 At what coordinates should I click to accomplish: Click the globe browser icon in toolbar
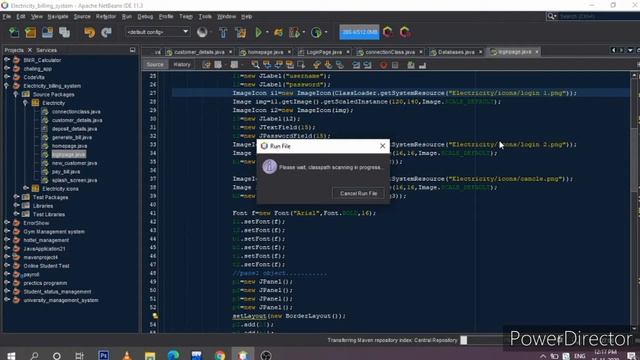202,32
